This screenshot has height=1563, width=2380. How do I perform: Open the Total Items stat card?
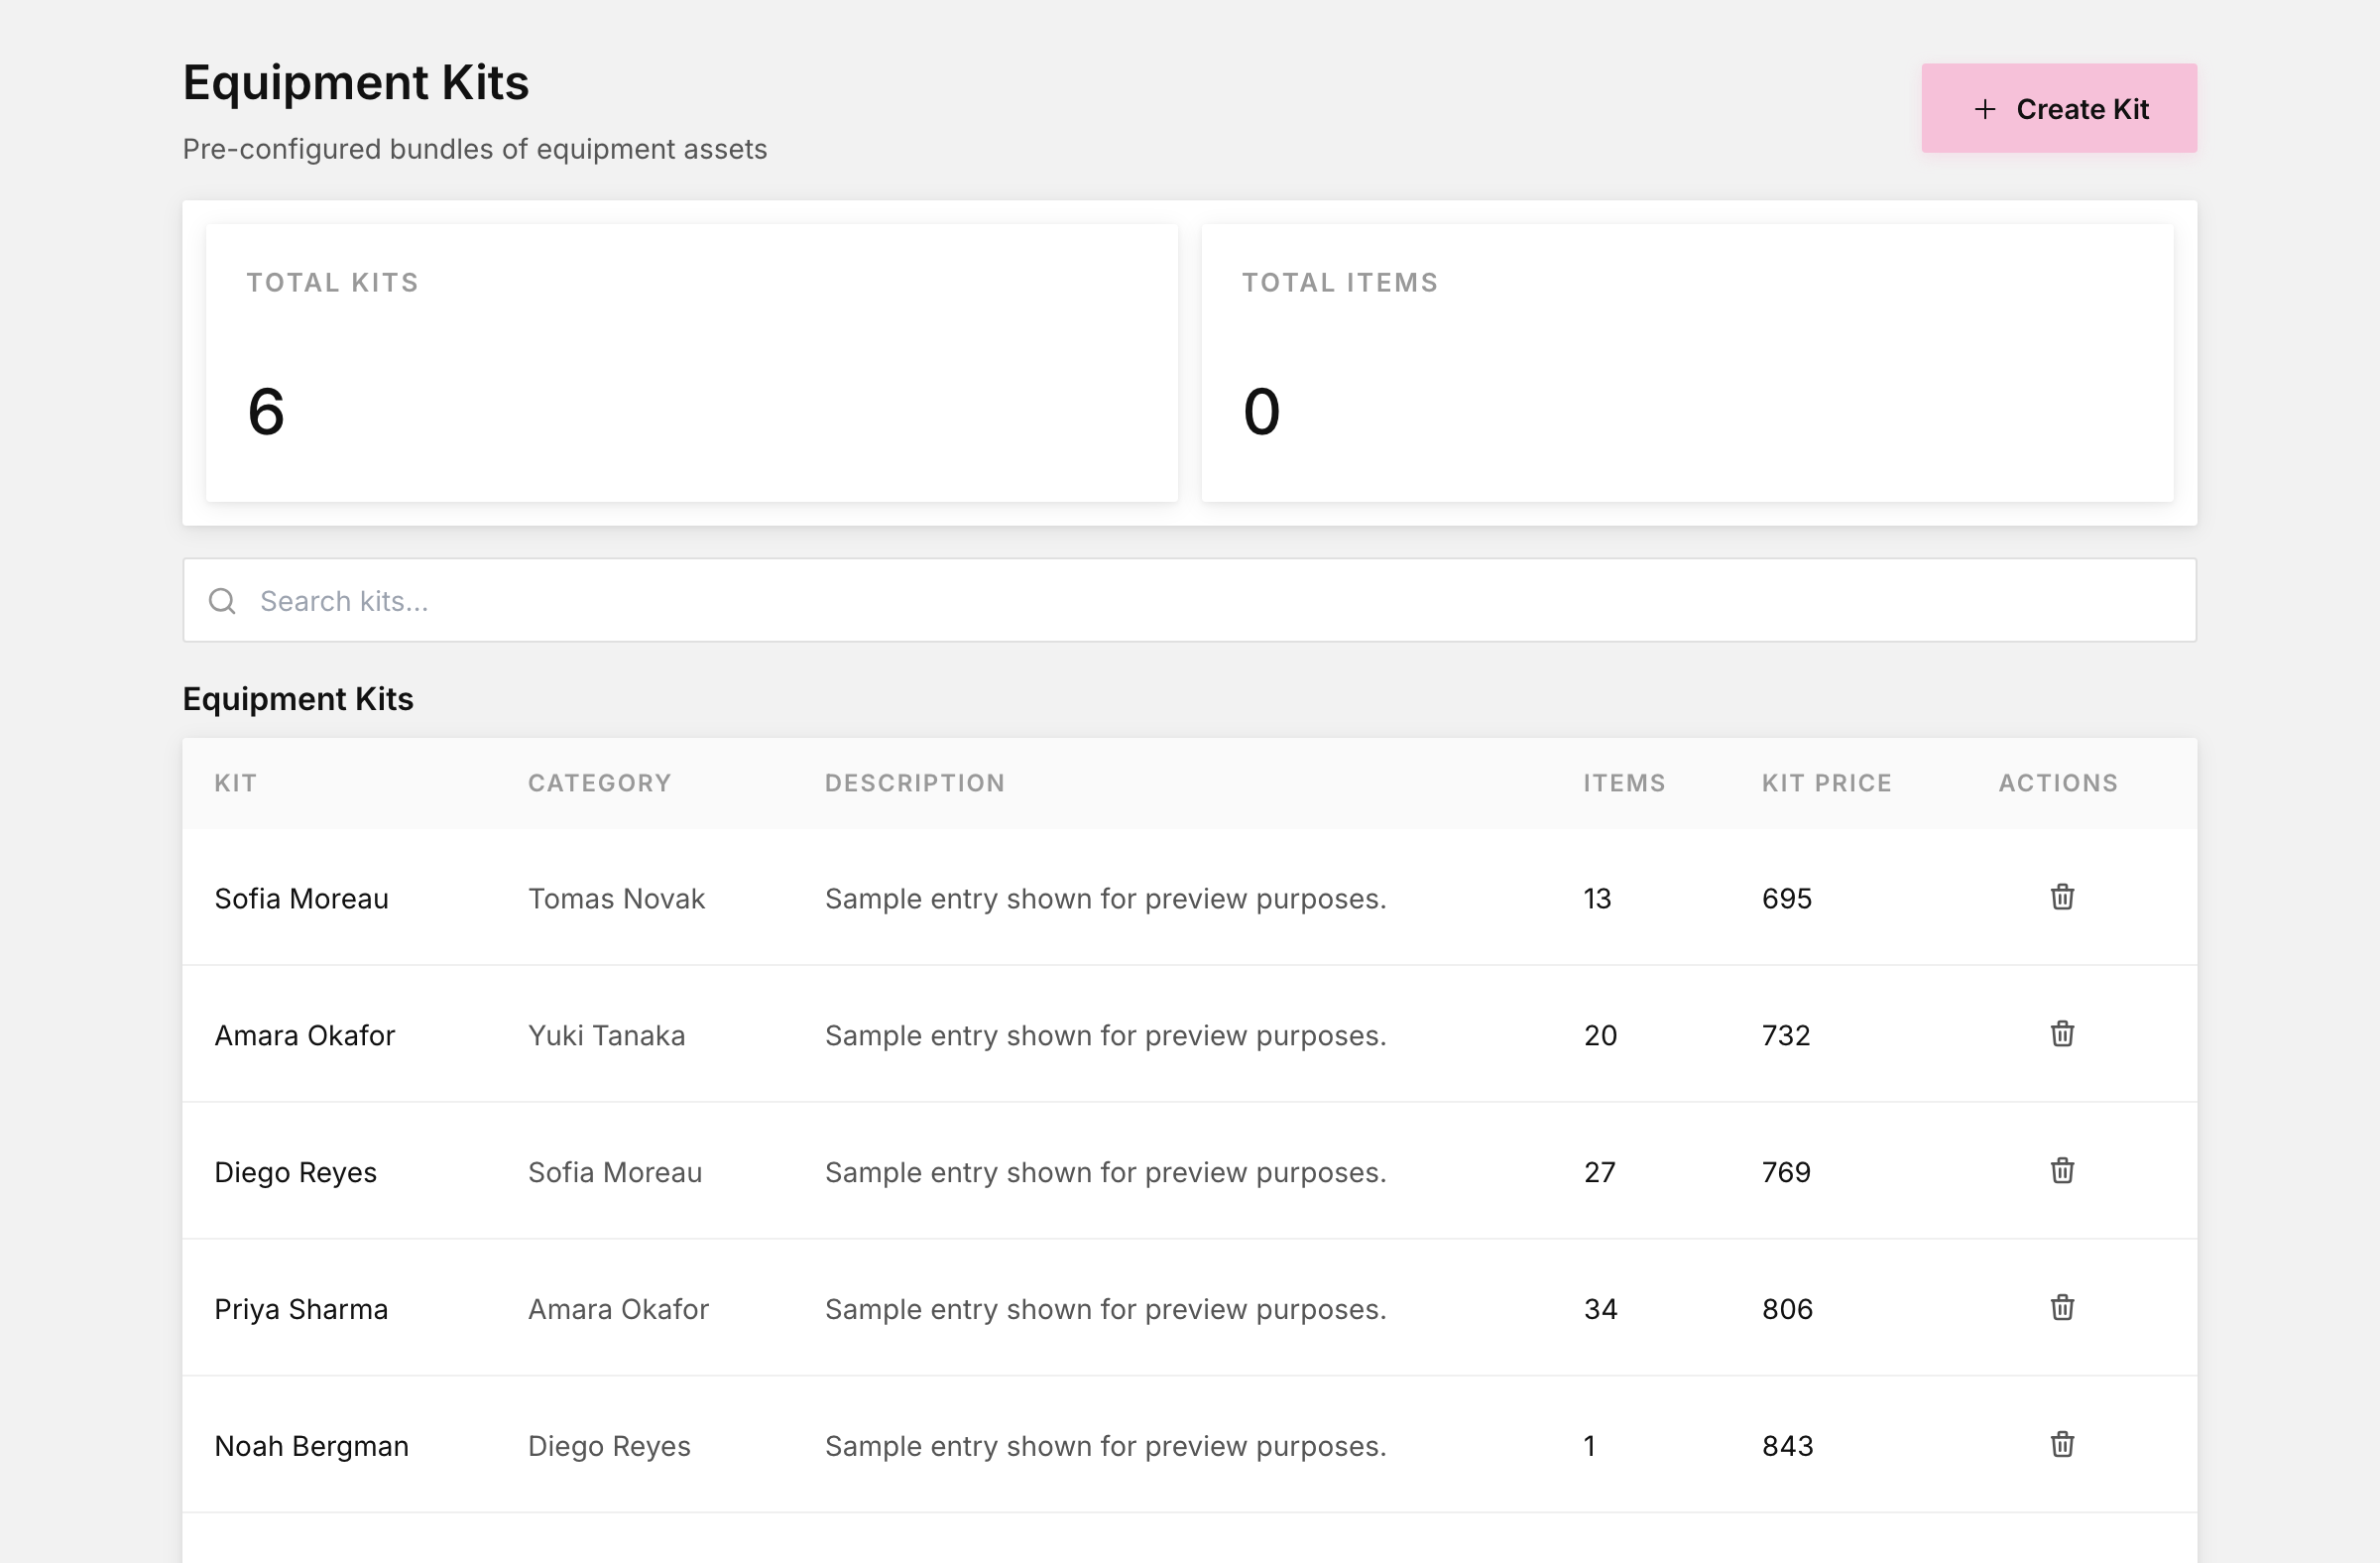pos(1687,363)
